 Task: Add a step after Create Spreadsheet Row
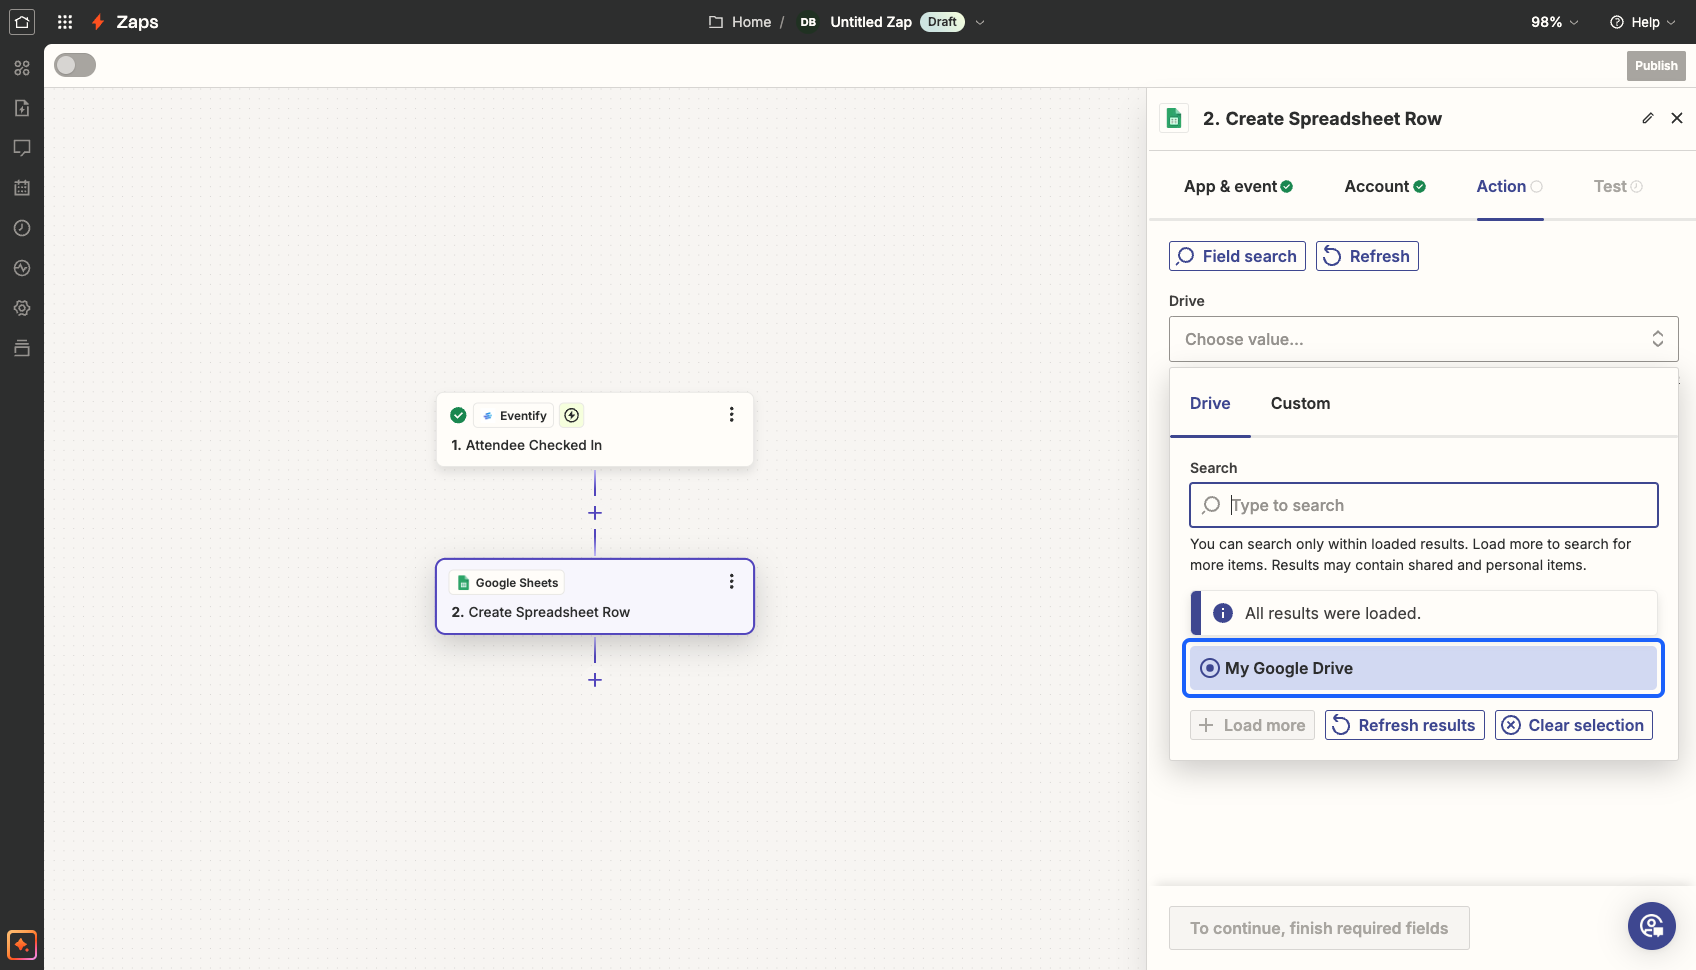click(x=595, y=680)
